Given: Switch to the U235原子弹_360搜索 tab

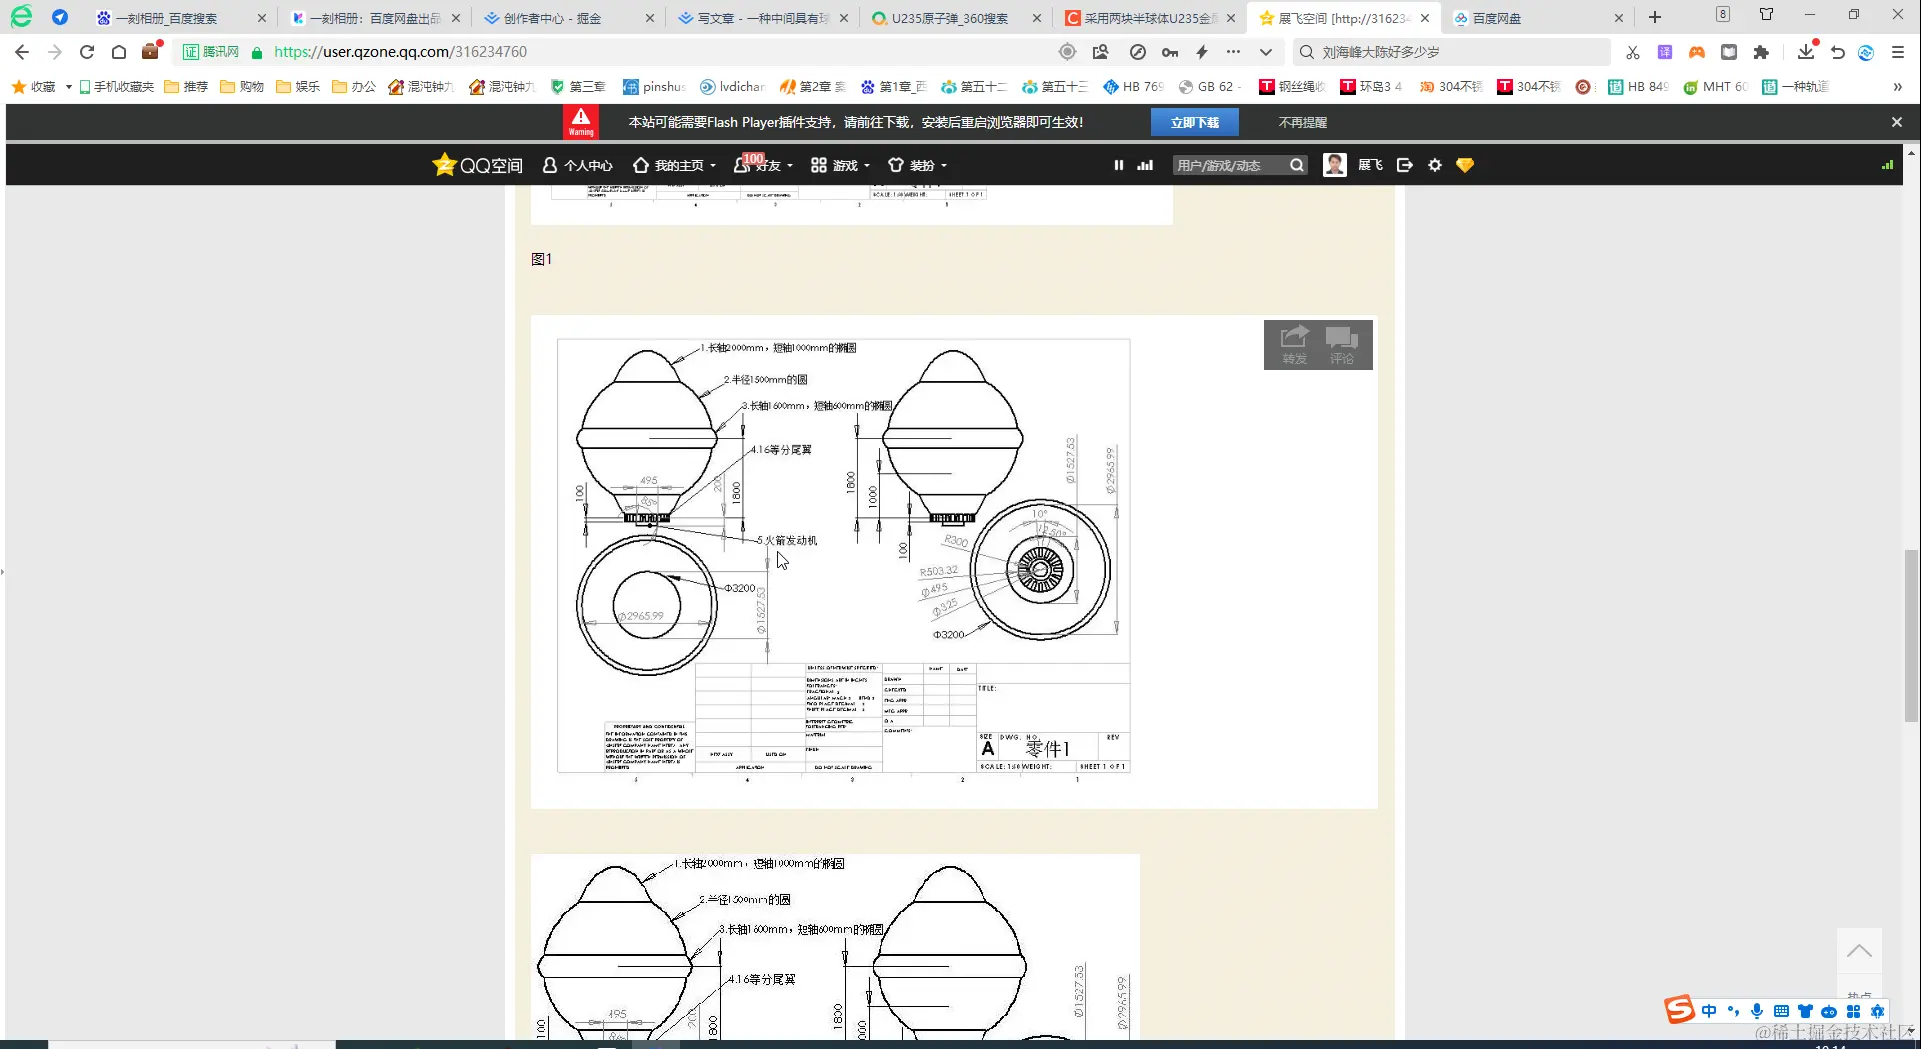Looking at the screenshot, I should point(955,18).
